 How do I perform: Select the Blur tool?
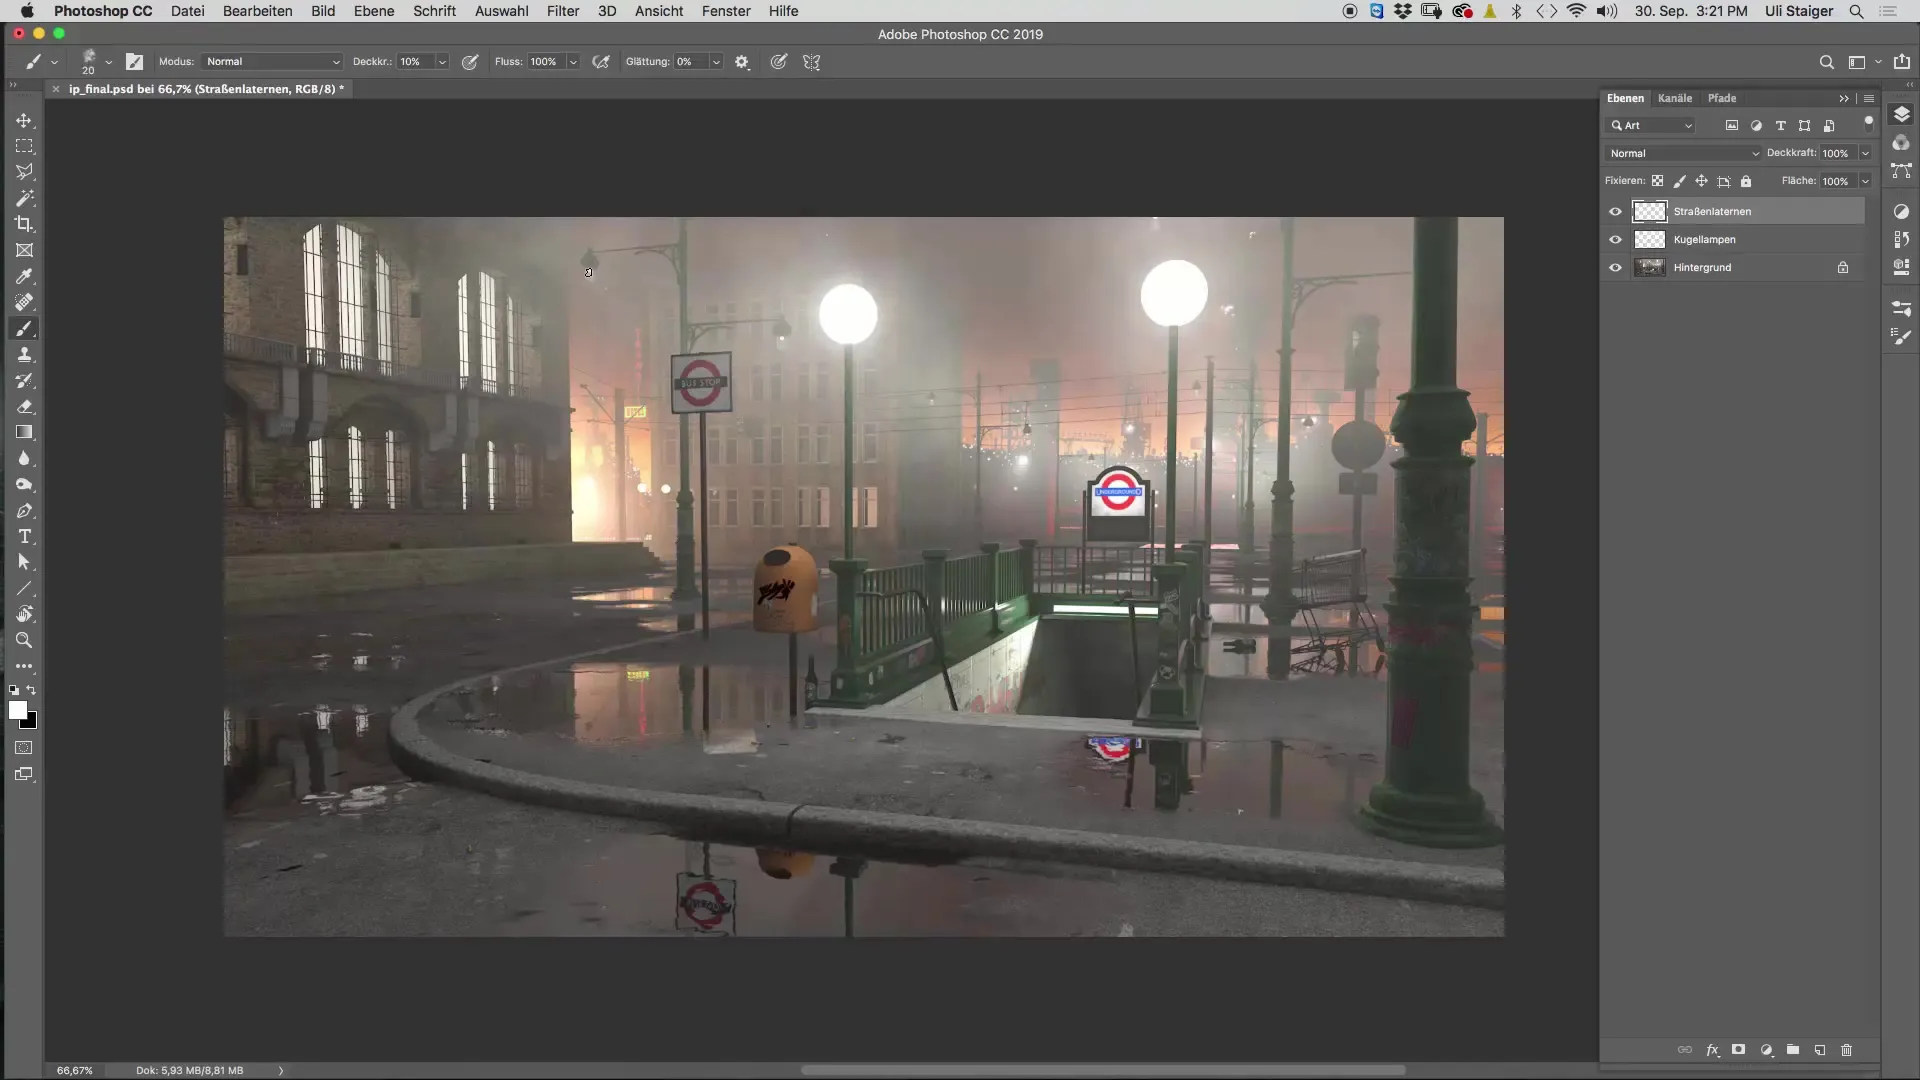pos(24,458)
